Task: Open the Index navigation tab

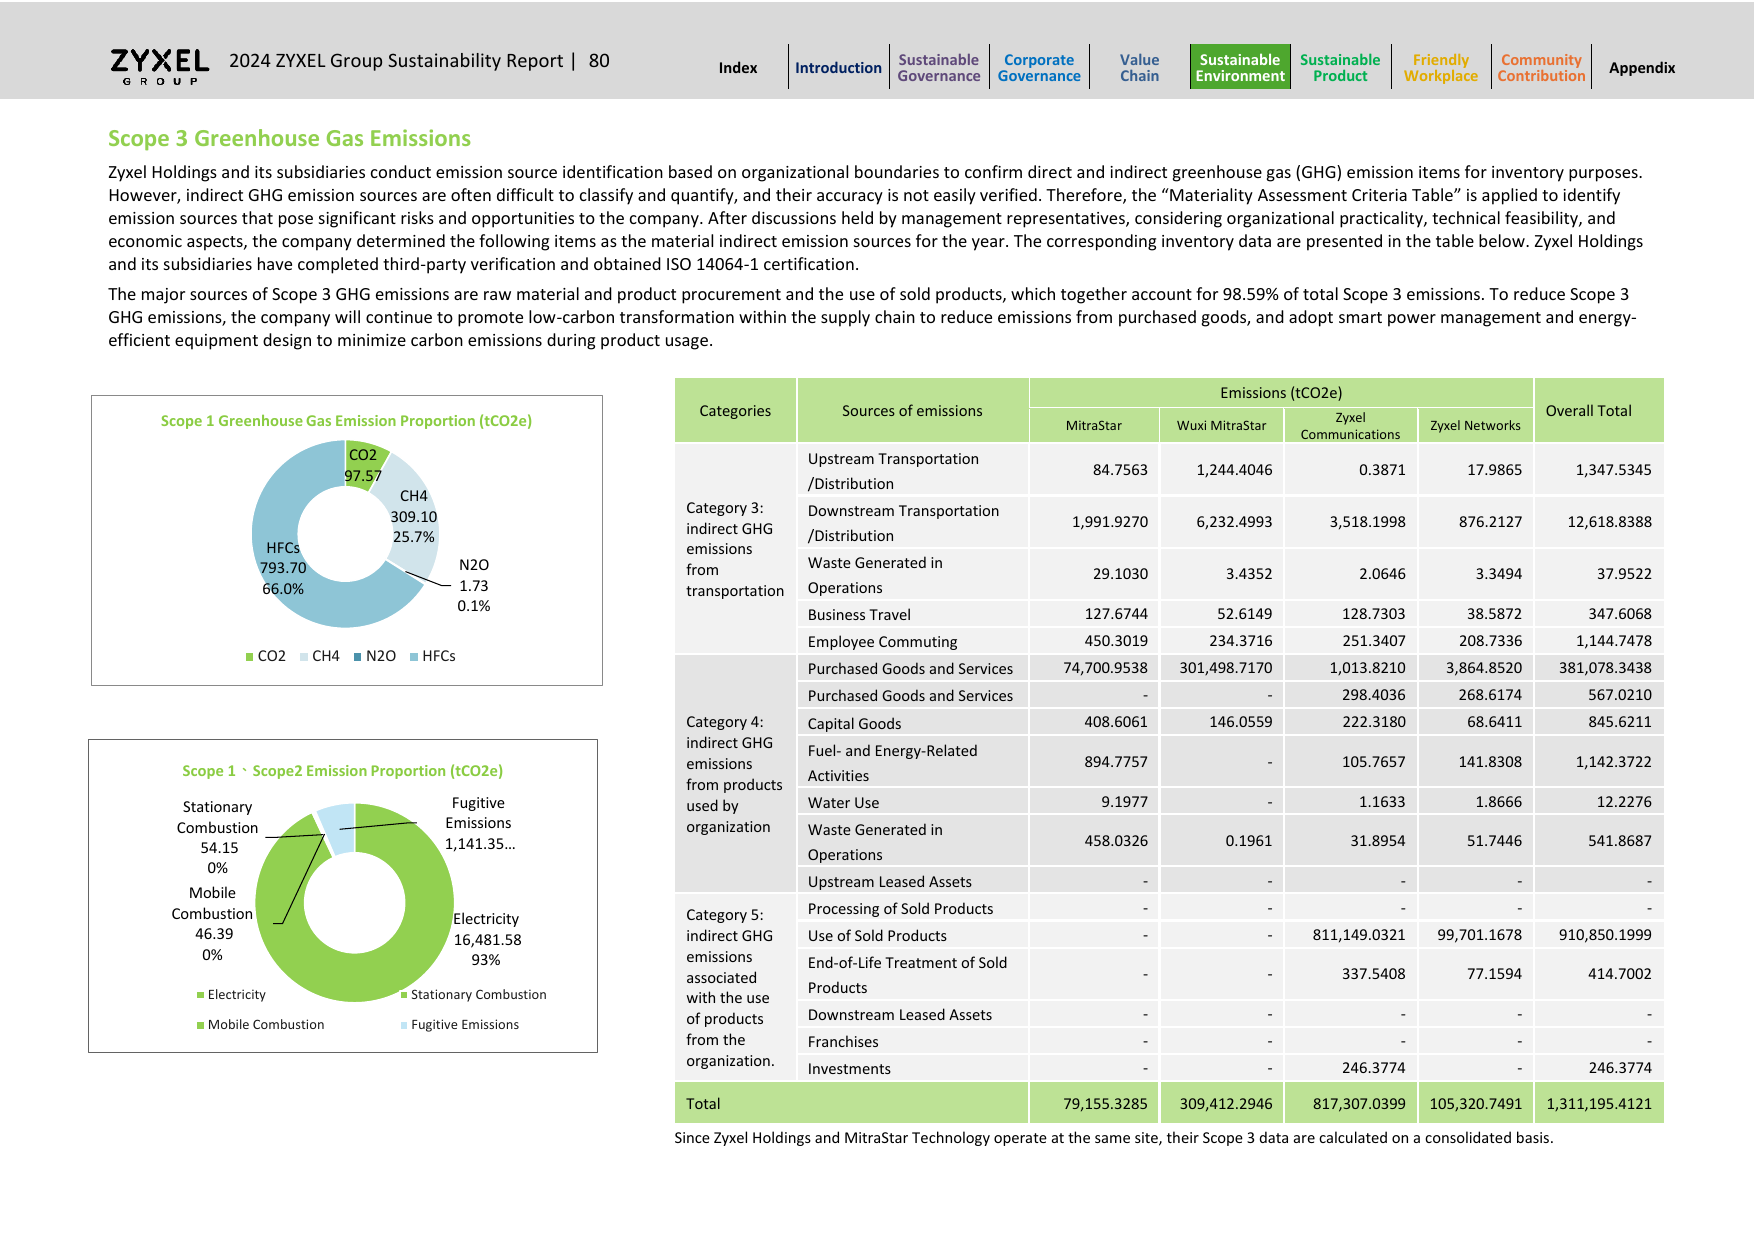Action: point(738,68)
